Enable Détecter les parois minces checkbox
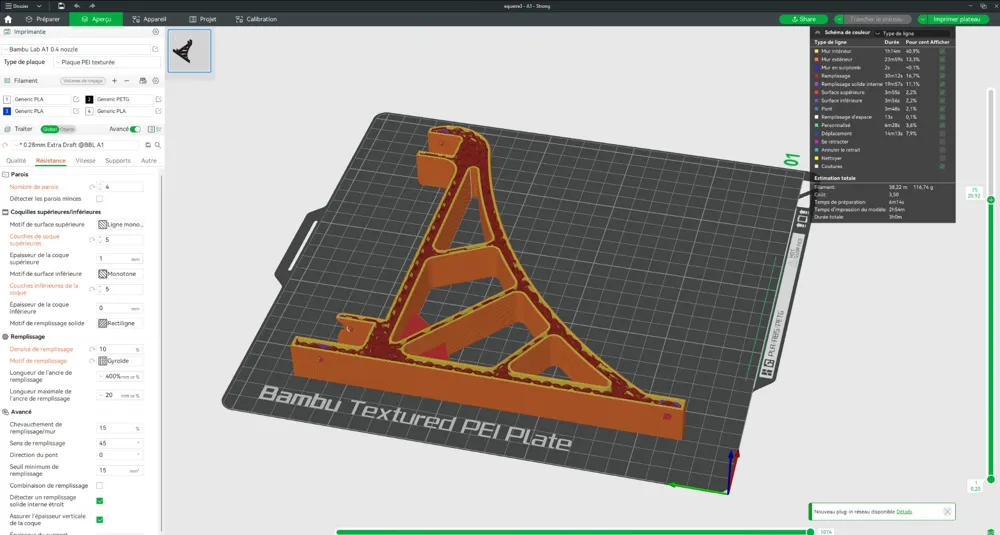Viewport: 1000px width, 535px height. (x=99, y=199)
